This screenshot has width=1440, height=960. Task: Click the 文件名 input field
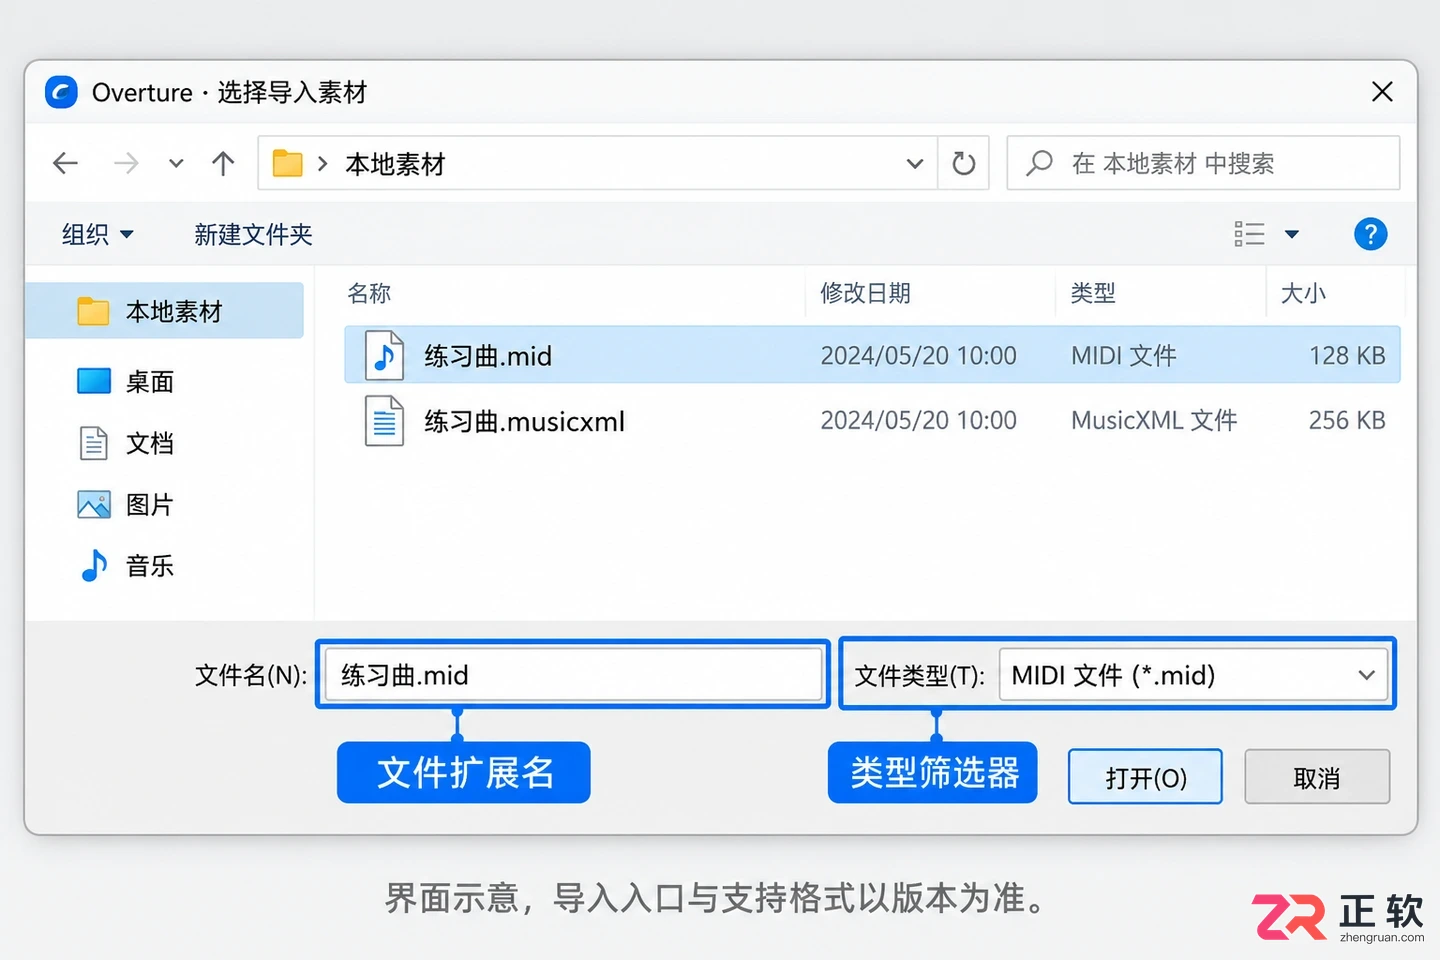(574, 675)
